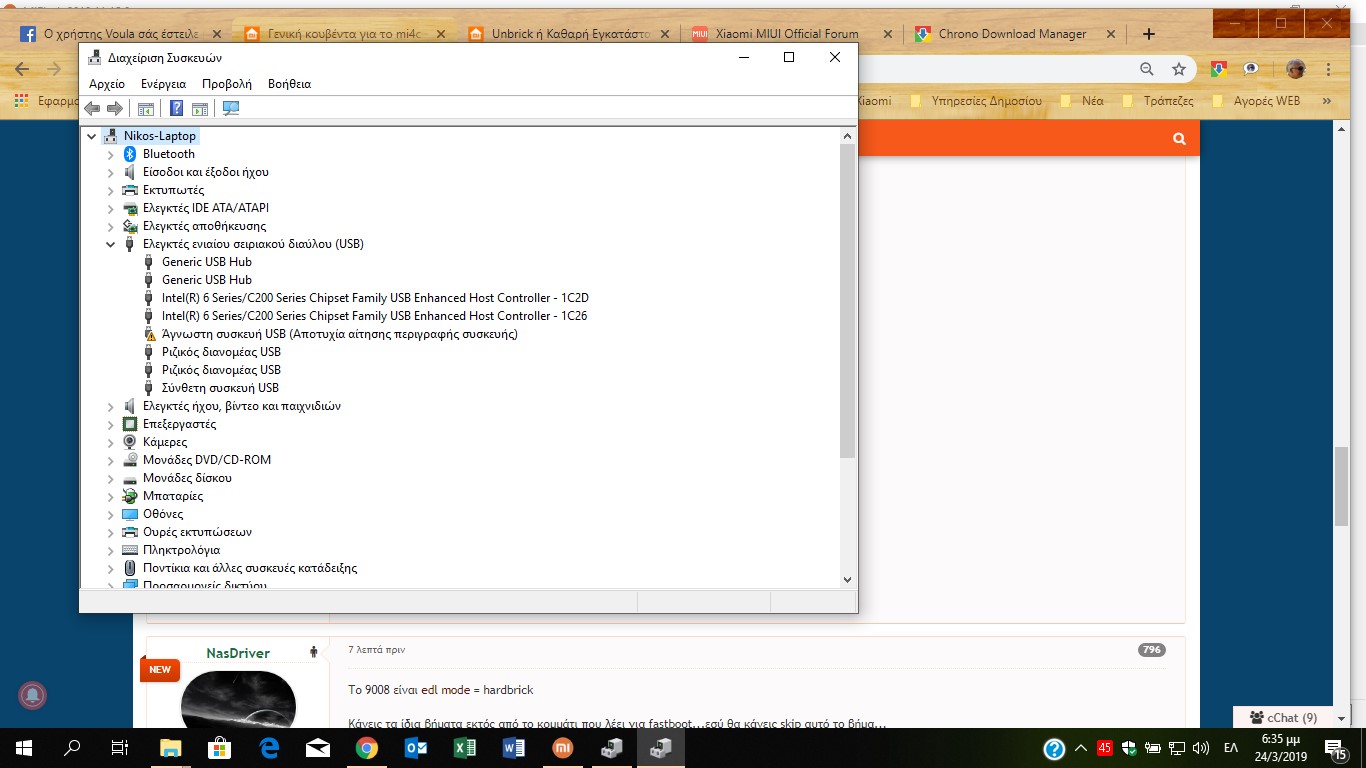Open the Action Center notifications icon
The height and width of the screenshot is (768, 1366).
(1335, 748)
